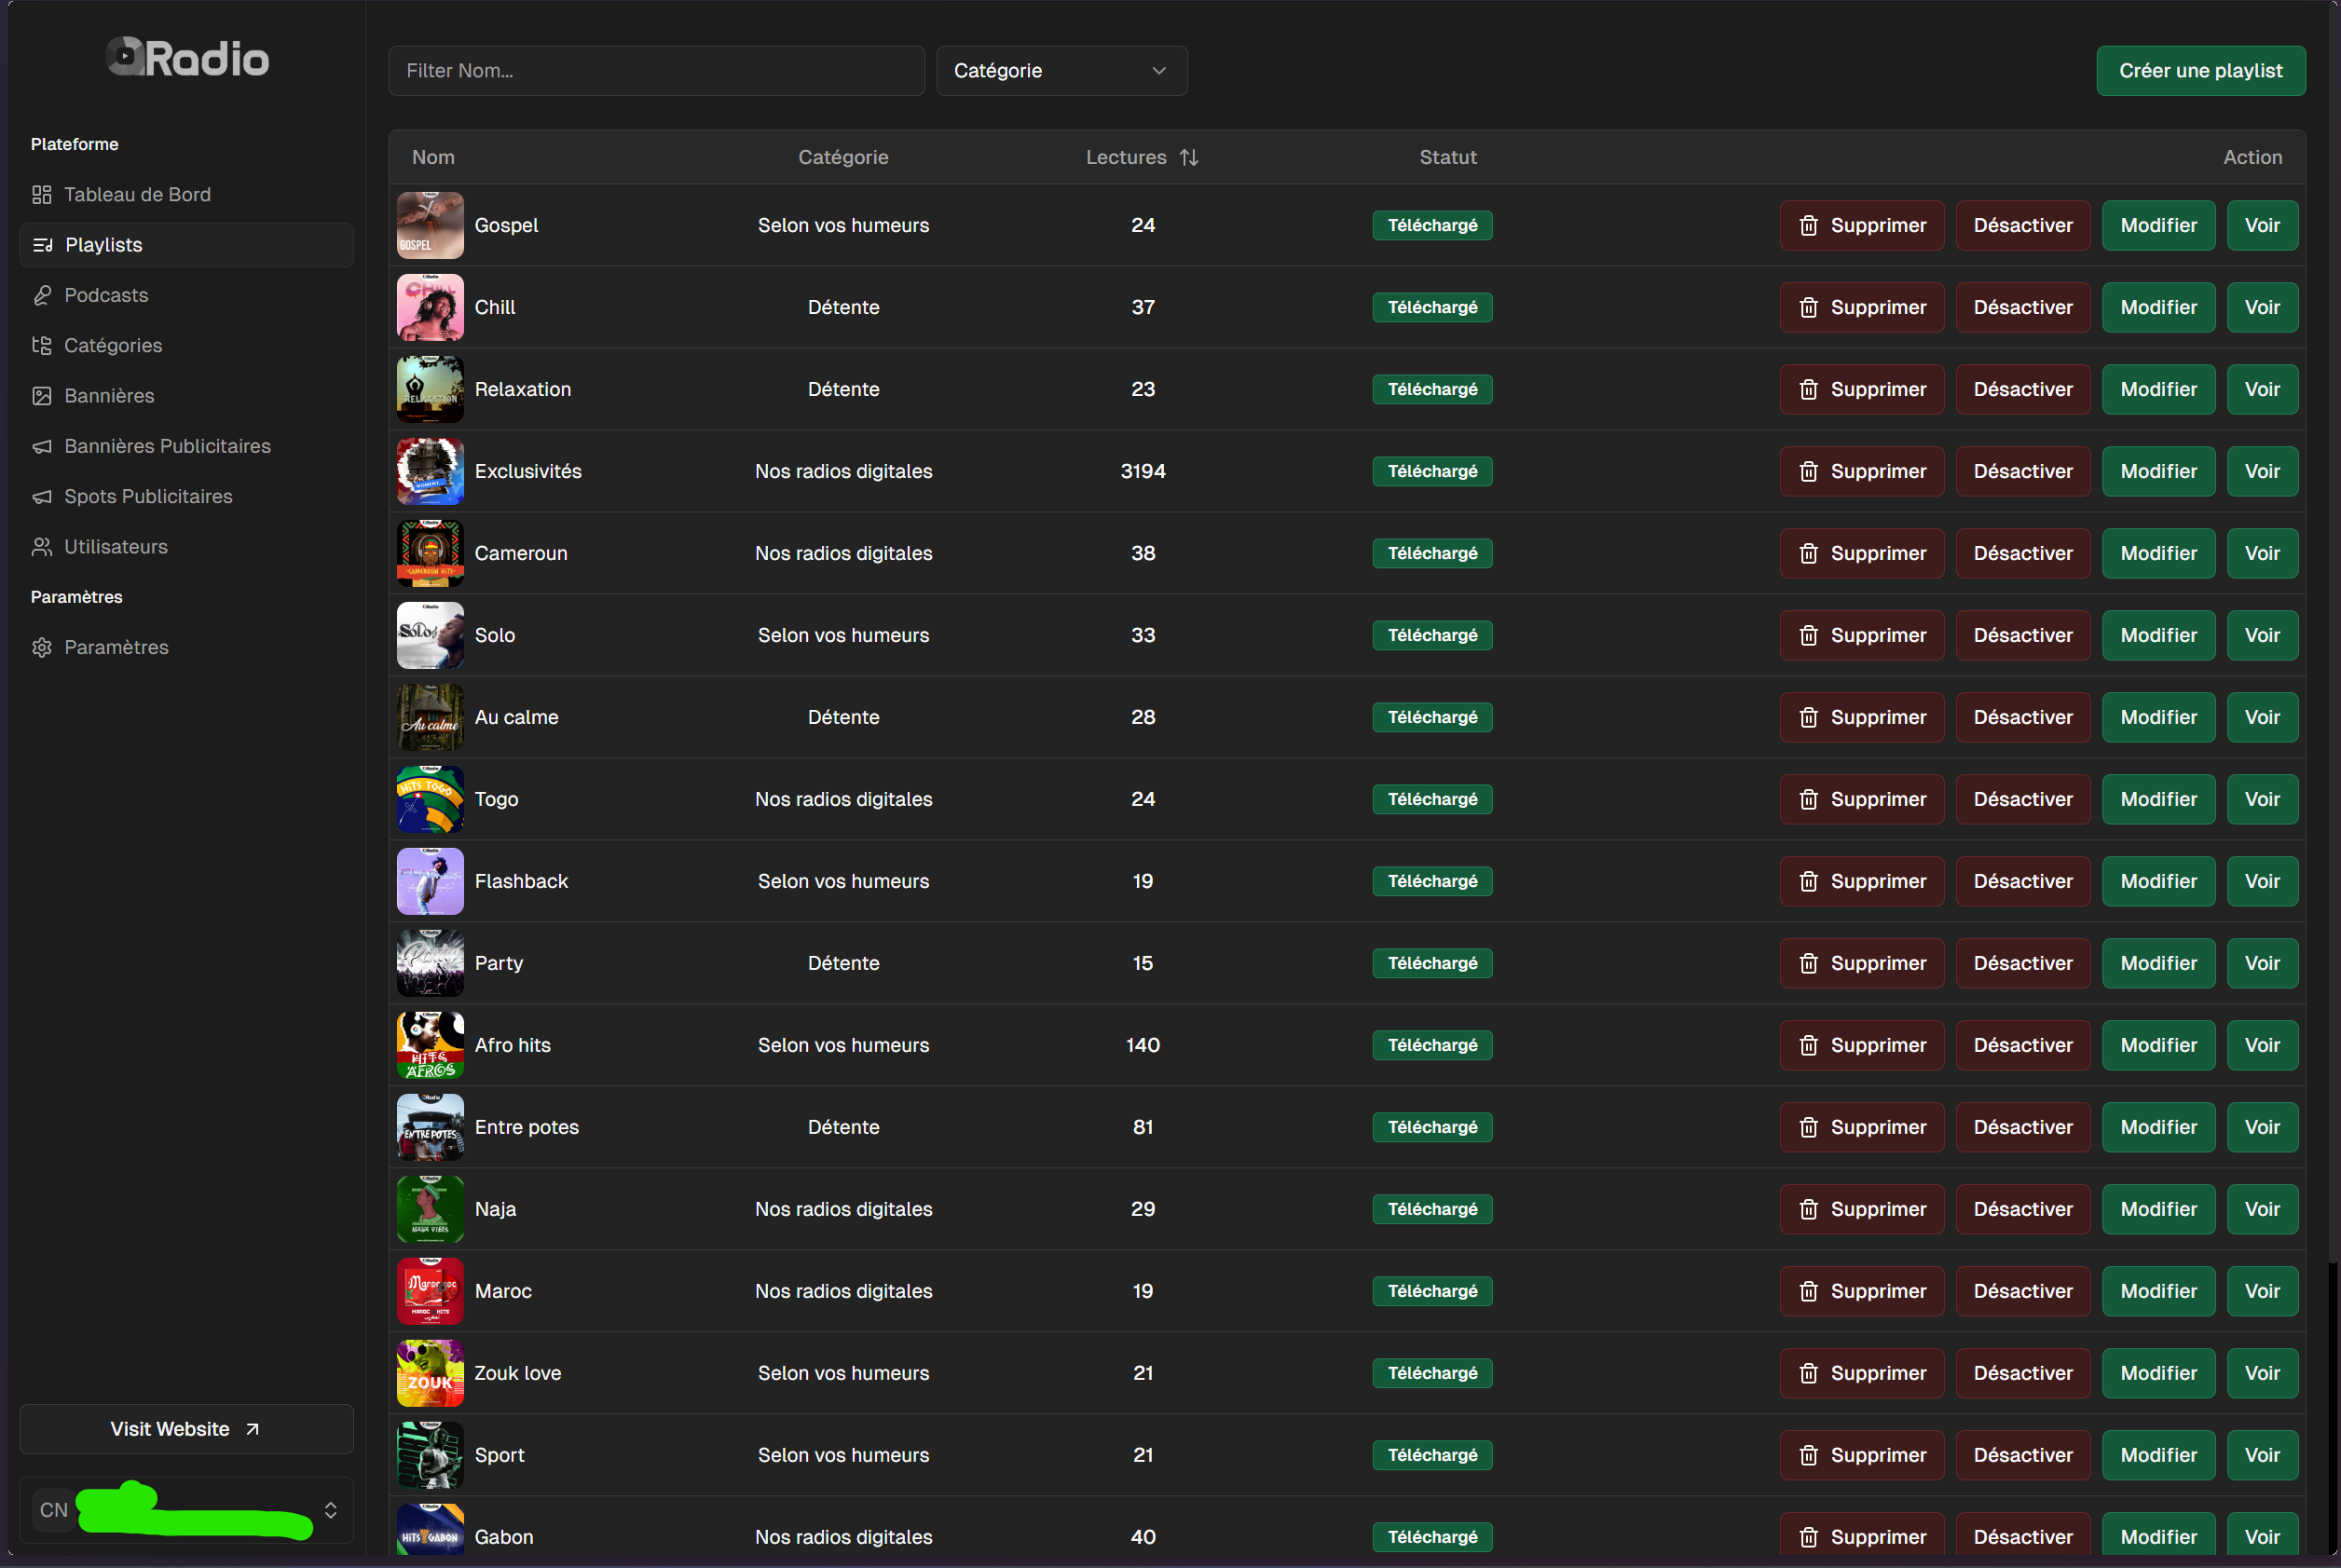Select the Spots Publicitaires megaphone icon
Viewport: 2341px width, 1568px height.
42,496
